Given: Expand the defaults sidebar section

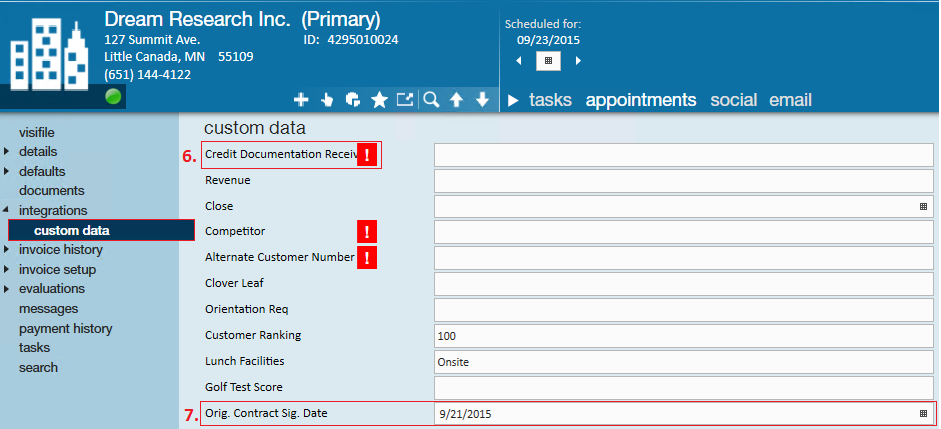Looking at the screenshot, I should [7, 172].
